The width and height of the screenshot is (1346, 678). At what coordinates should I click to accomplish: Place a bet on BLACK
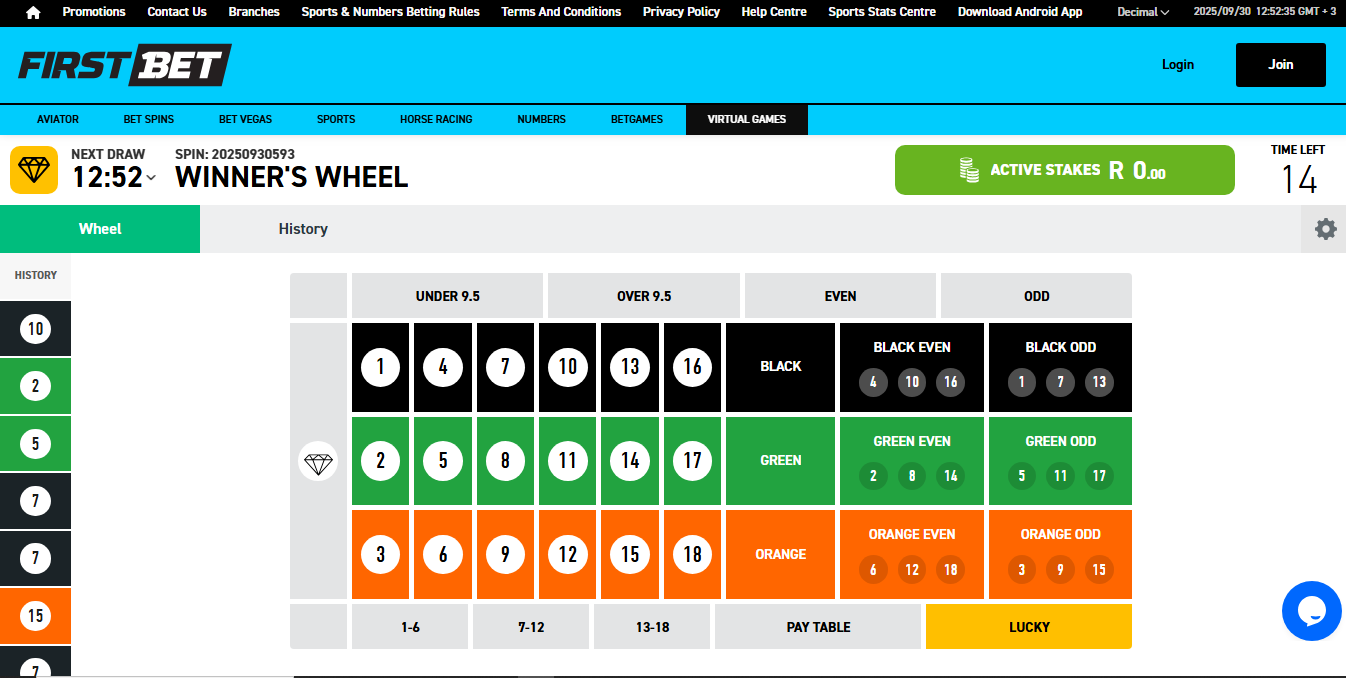(x=780, y=366)
